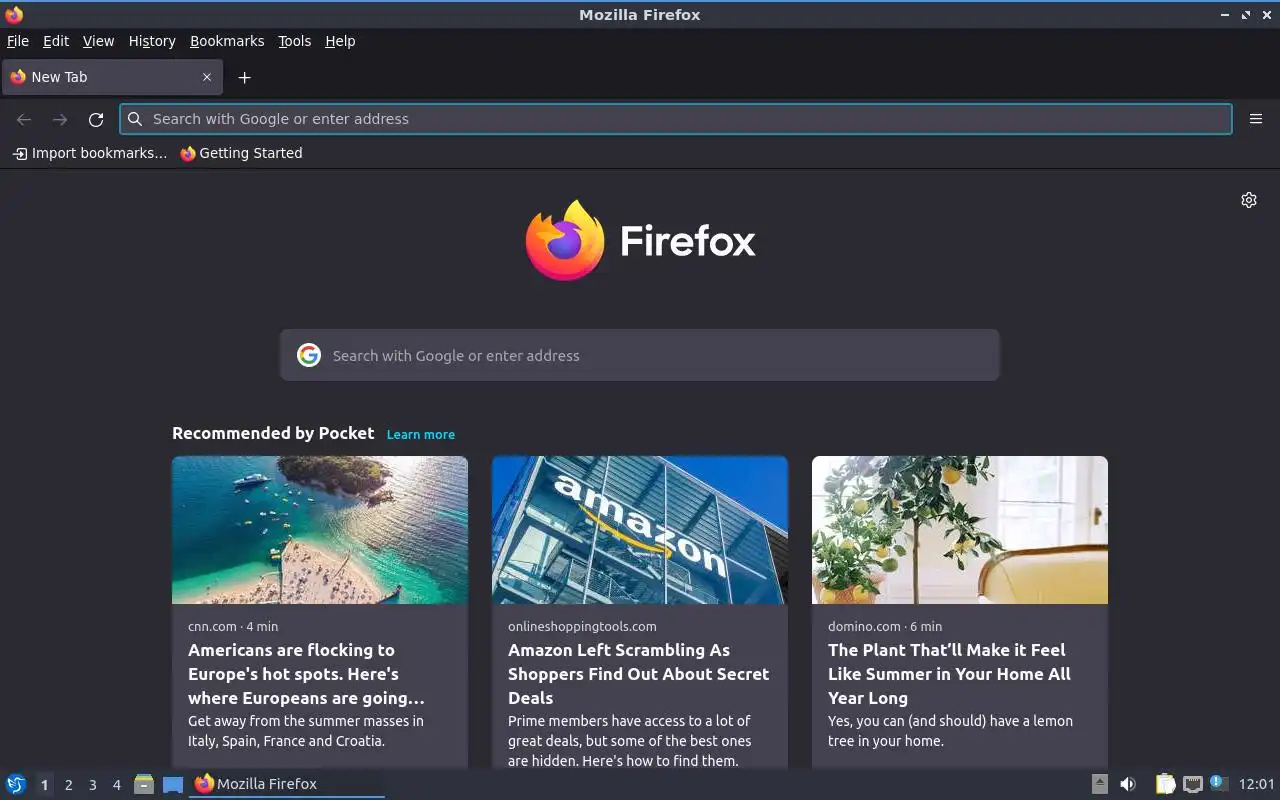Open article 'Amazon Left Scrambling As Shoppers'
This screenshot has width=1280, height=800.
638,674
